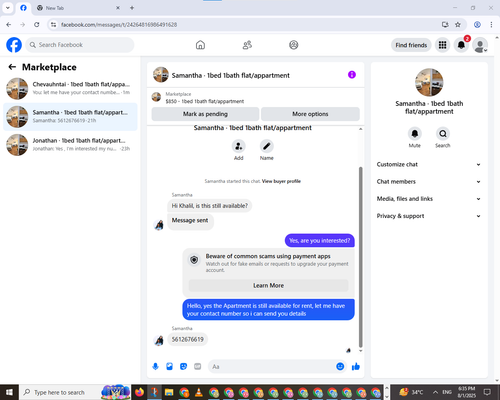Switch to the New Tab browser tab
The height and width of the screenshot is (400, 500).
pos(78,8)
